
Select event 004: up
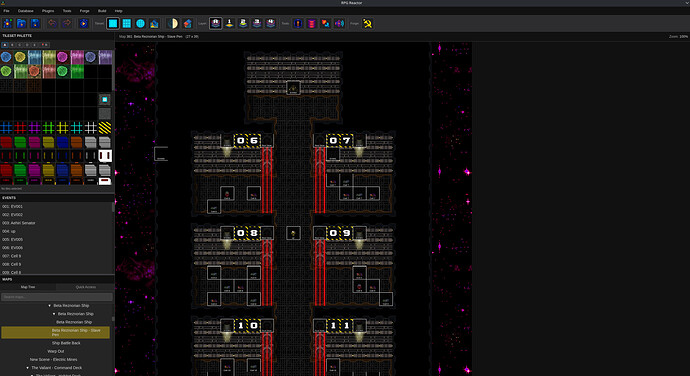[x=56, y=231]
